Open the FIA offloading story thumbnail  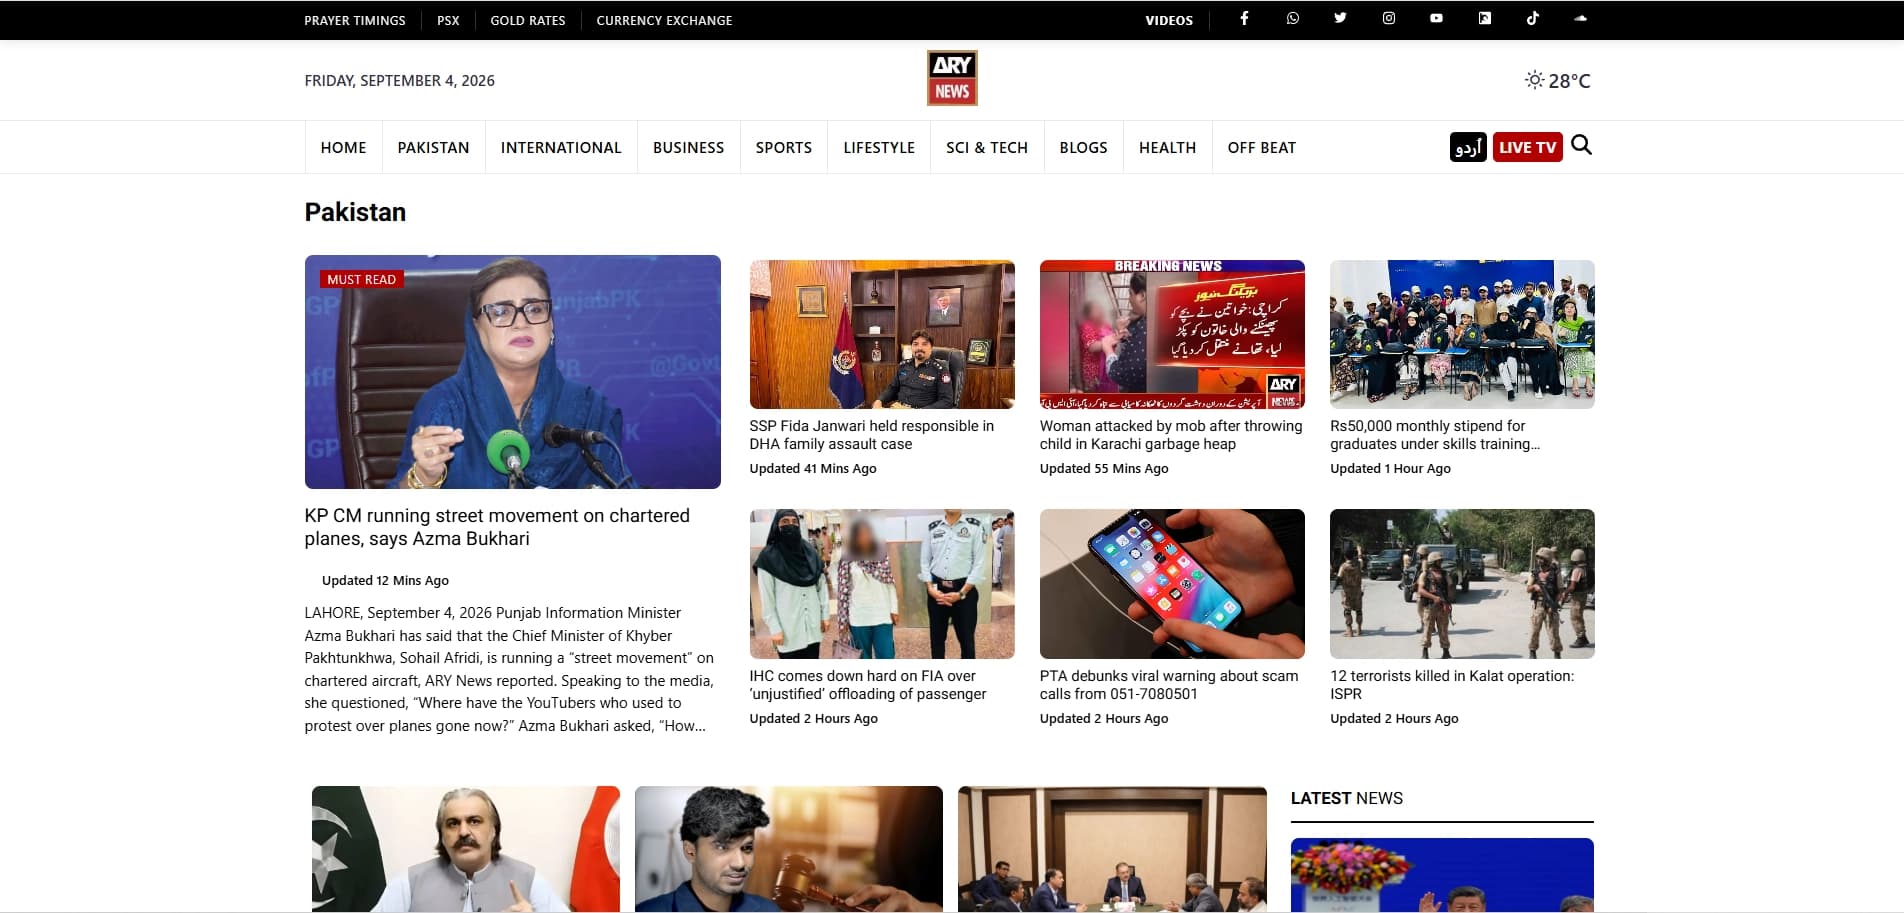click(882, 584)
